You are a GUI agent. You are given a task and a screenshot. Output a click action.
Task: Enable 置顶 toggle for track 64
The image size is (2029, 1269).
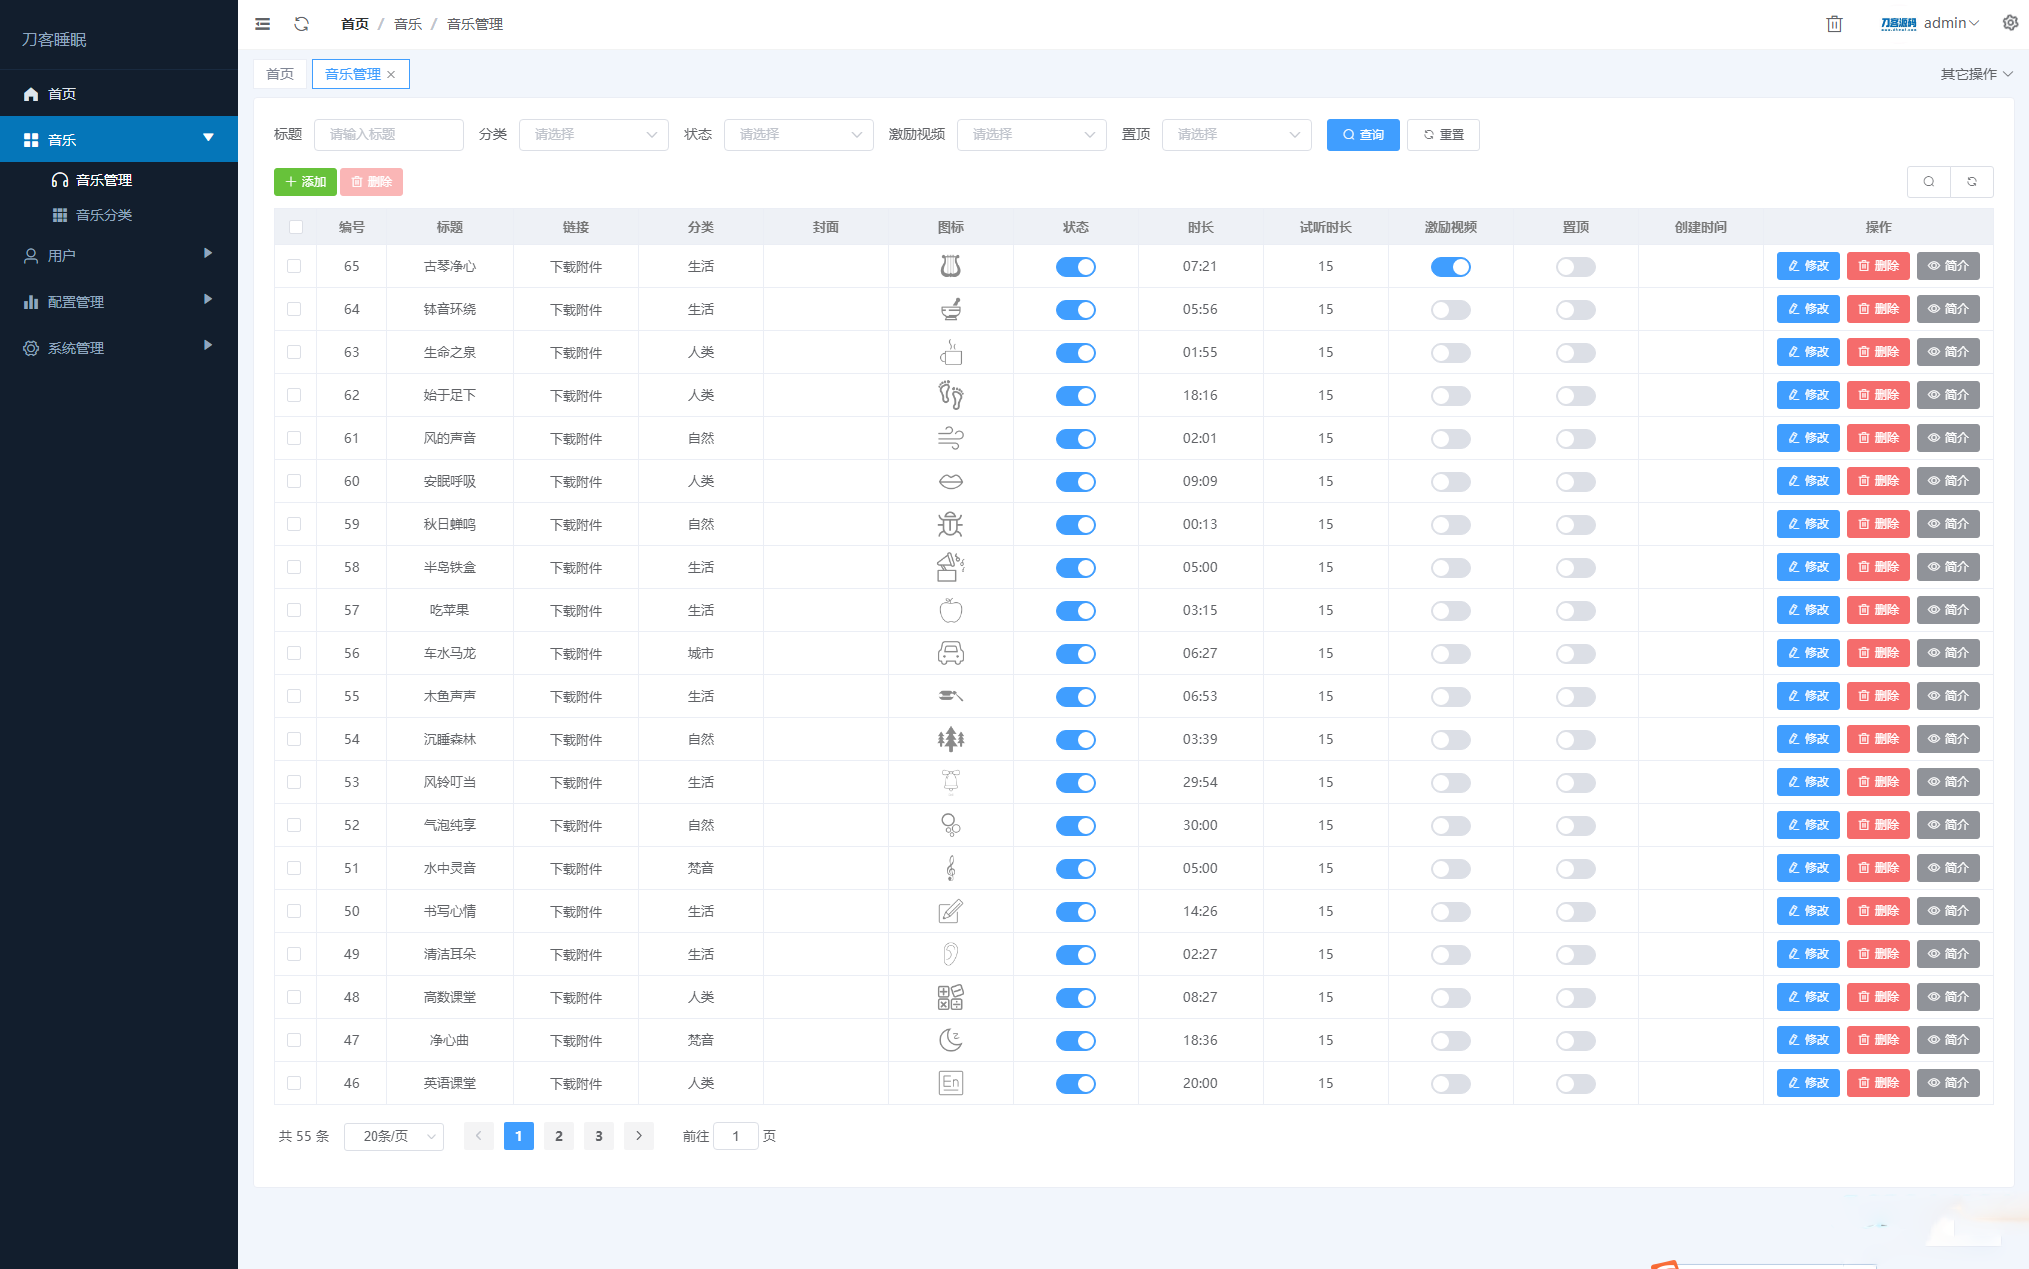[1577, 308]
